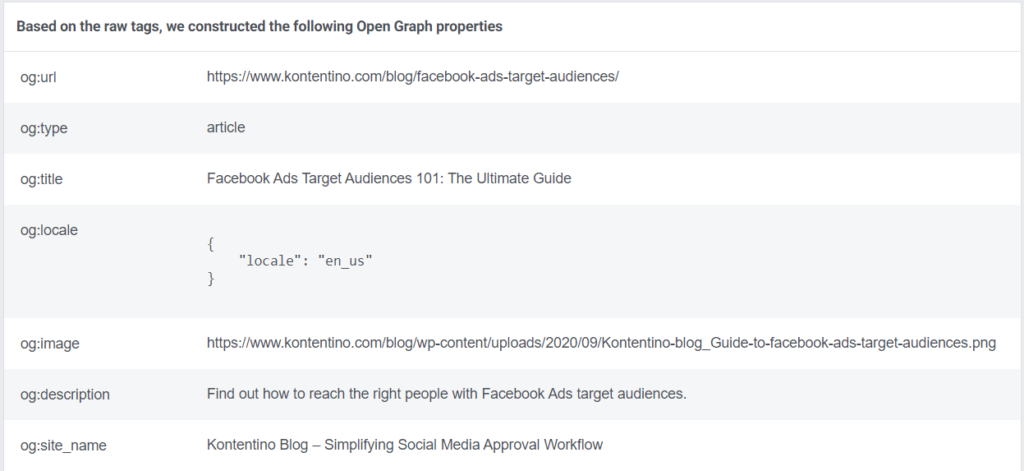Viewport: 1024px width, 471px height.
Task: Select the "Facebook Ads Target Audiences 101" title text
Action: 389,179
